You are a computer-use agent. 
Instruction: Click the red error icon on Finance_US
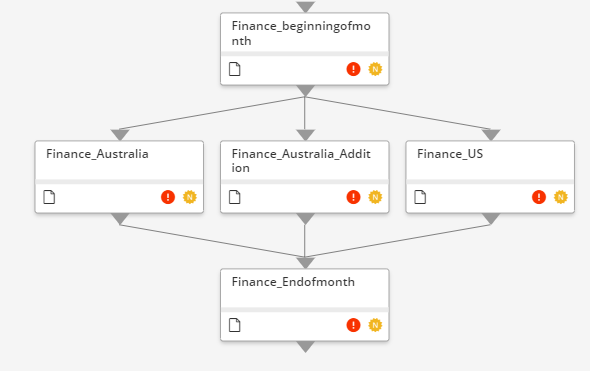(x=539, y=197)
